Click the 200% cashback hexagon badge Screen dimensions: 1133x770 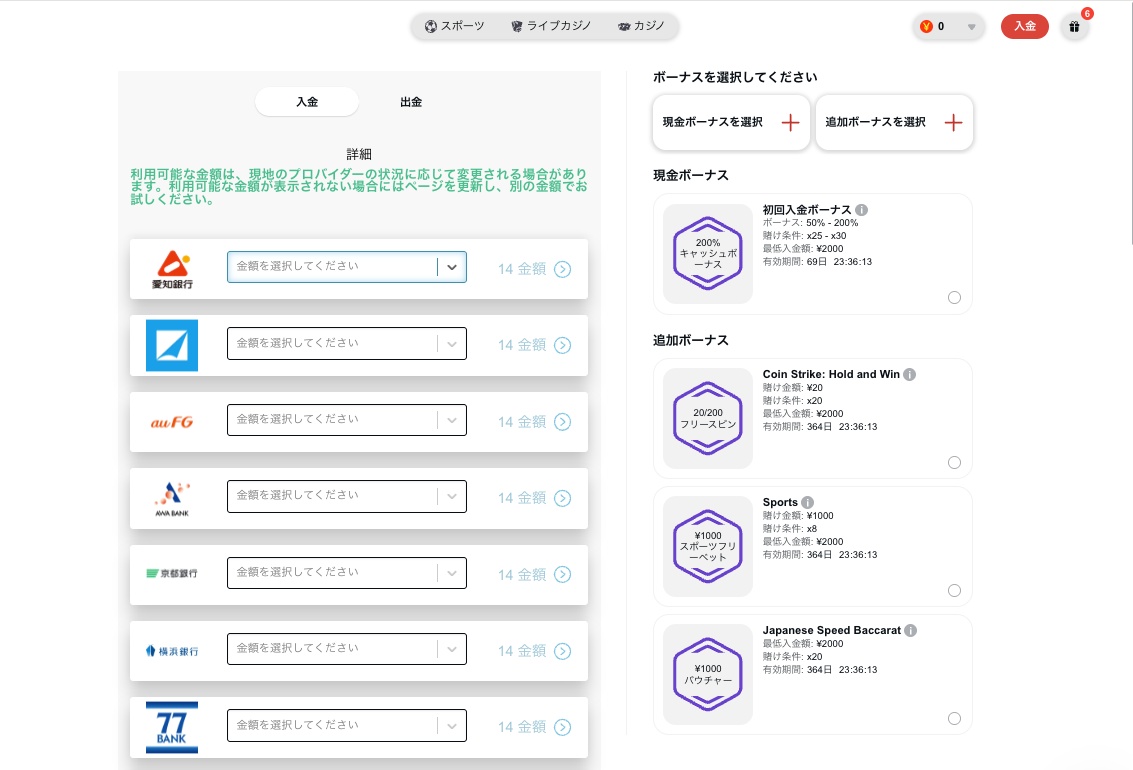[x=708, y=254]
